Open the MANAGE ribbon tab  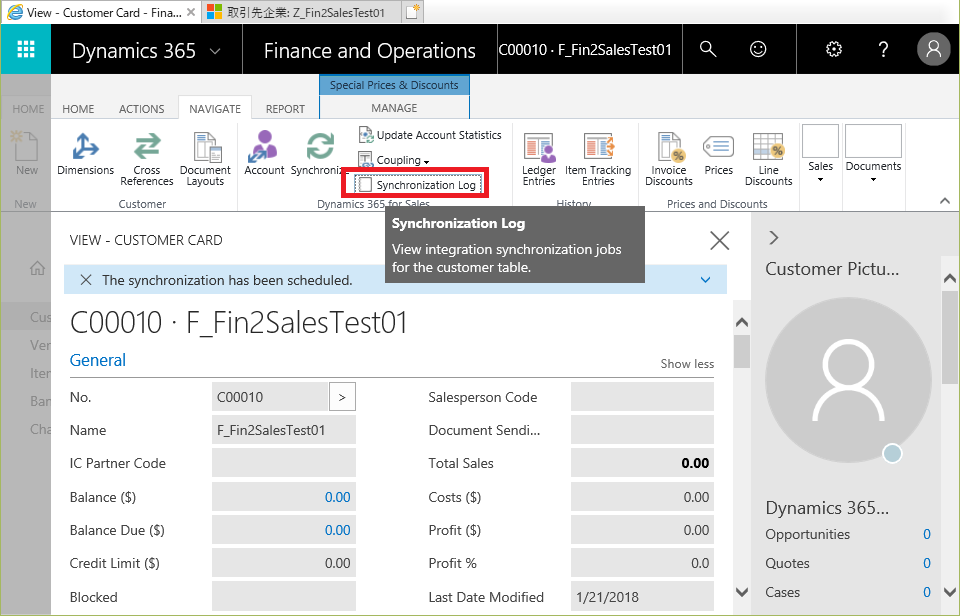tap(394, 108)
